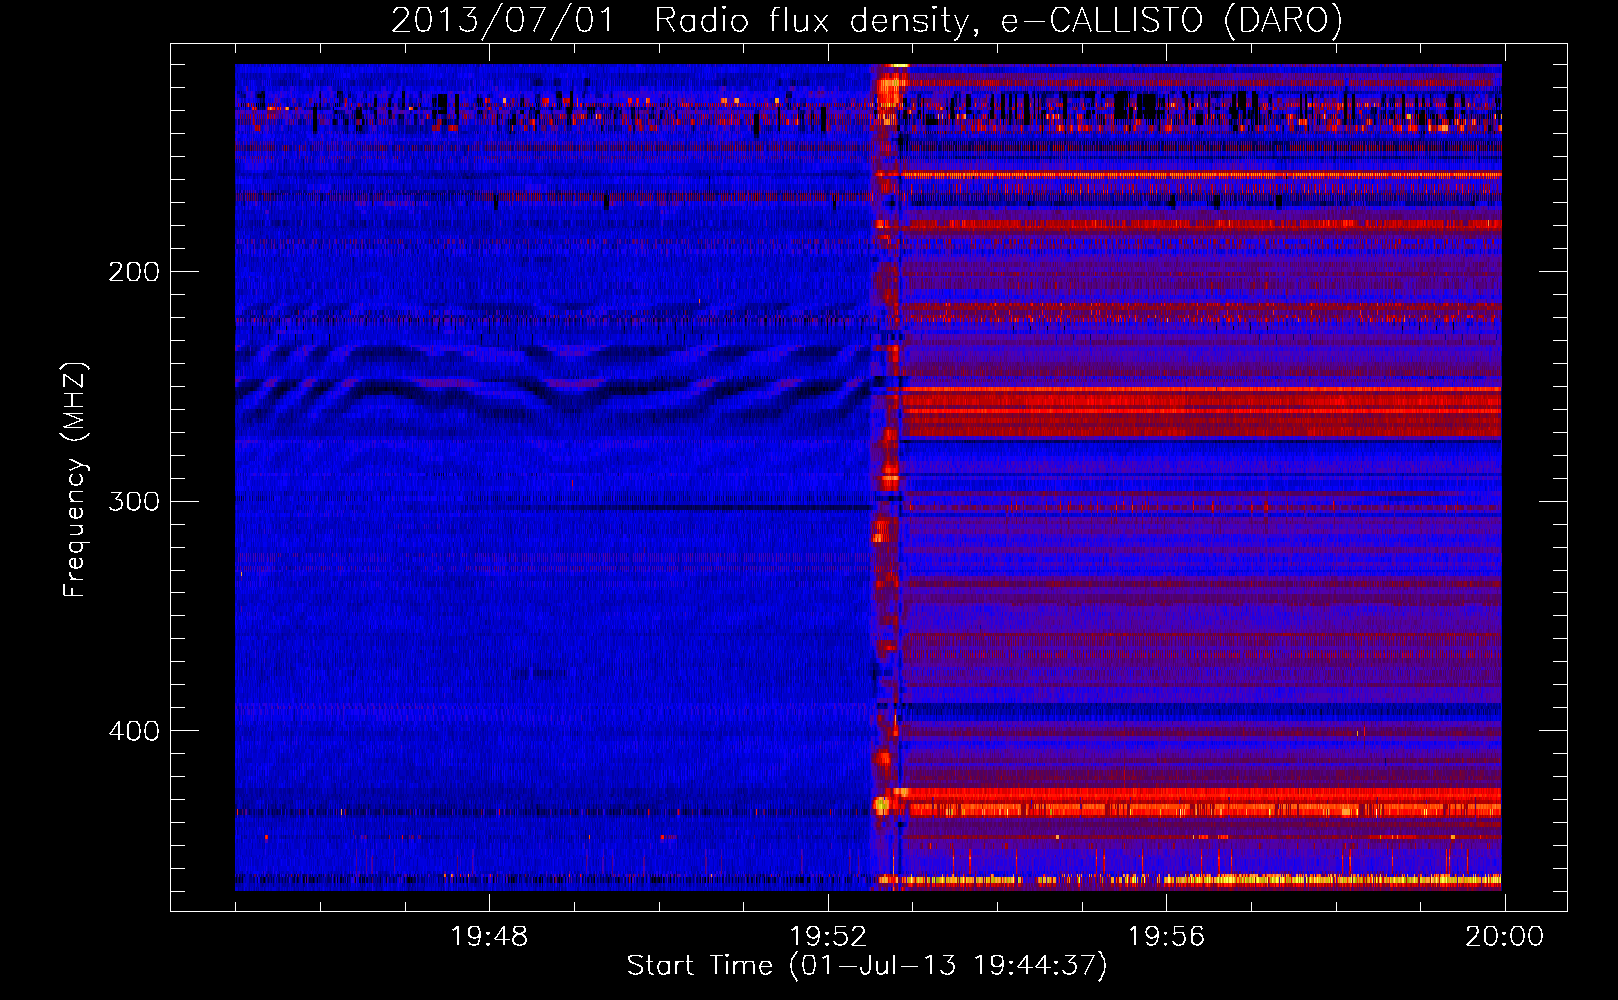Click the 20:00 time tick label
Viewport: 1618px width, 1000px height.
coord(1505,937)
